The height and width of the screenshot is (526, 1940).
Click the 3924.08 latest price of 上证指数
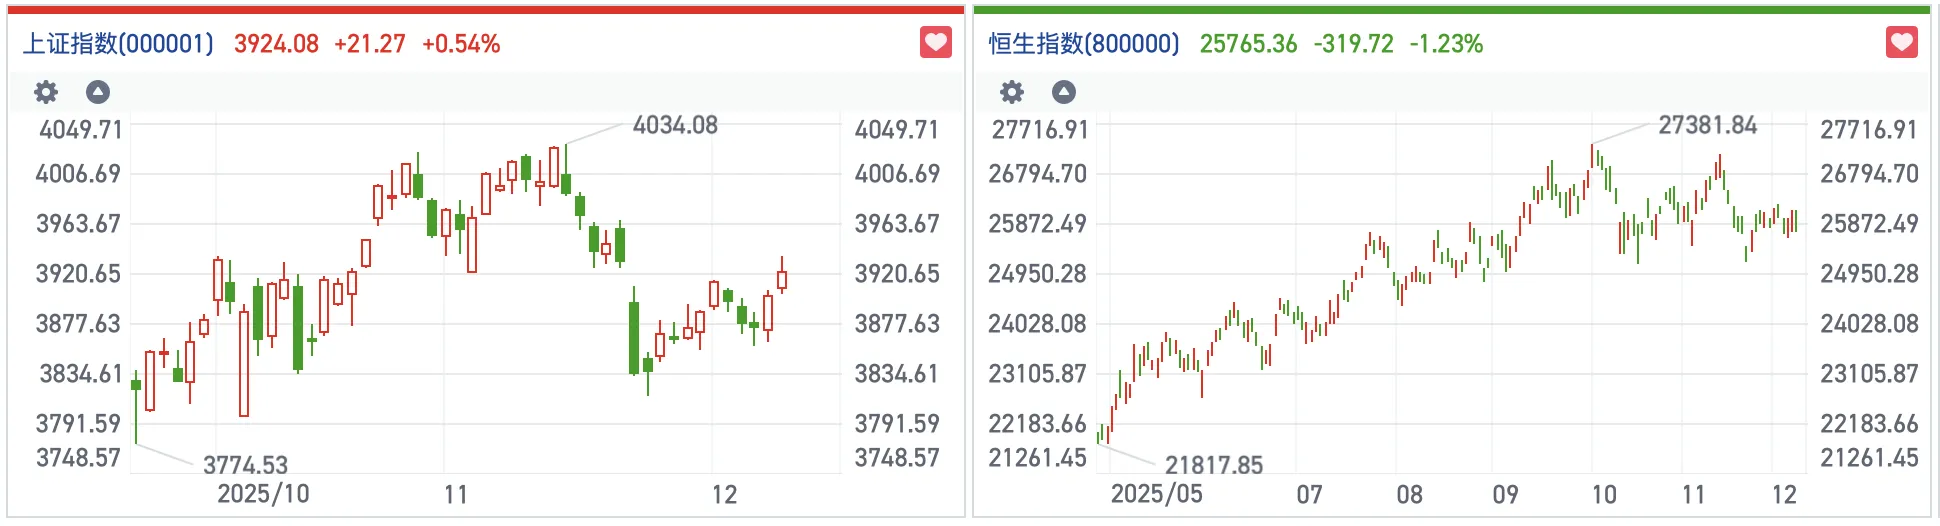click(x=276, y=44)
